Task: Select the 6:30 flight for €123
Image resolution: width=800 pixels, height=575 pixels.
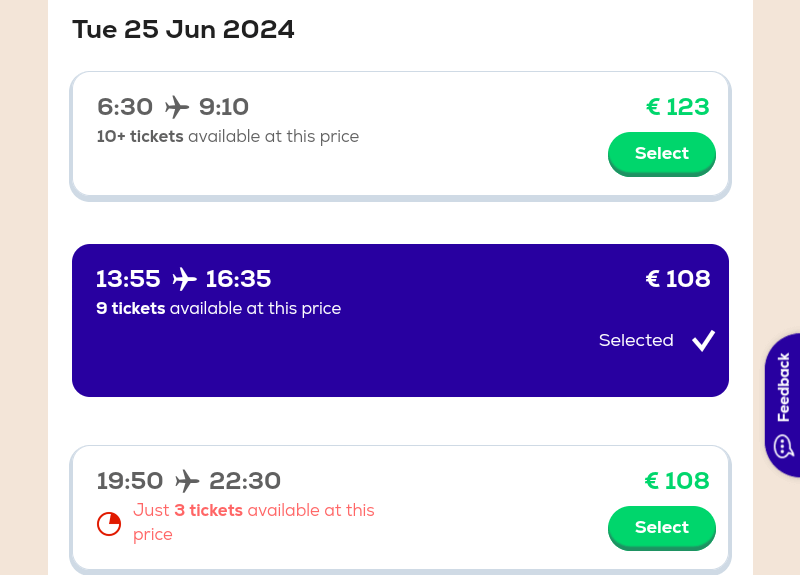Action: [662, 154]
